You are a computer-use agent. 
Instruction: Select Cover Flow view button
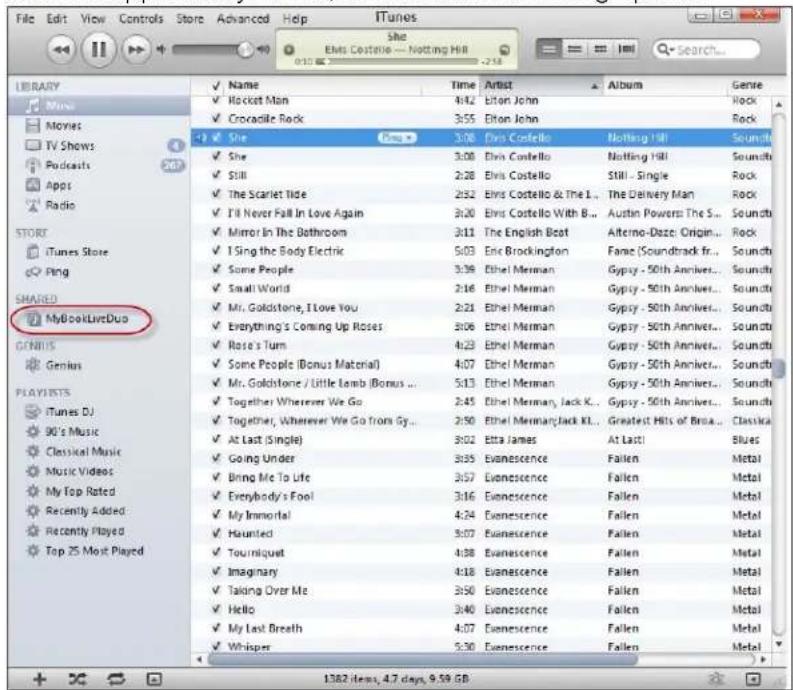[626, 49]
